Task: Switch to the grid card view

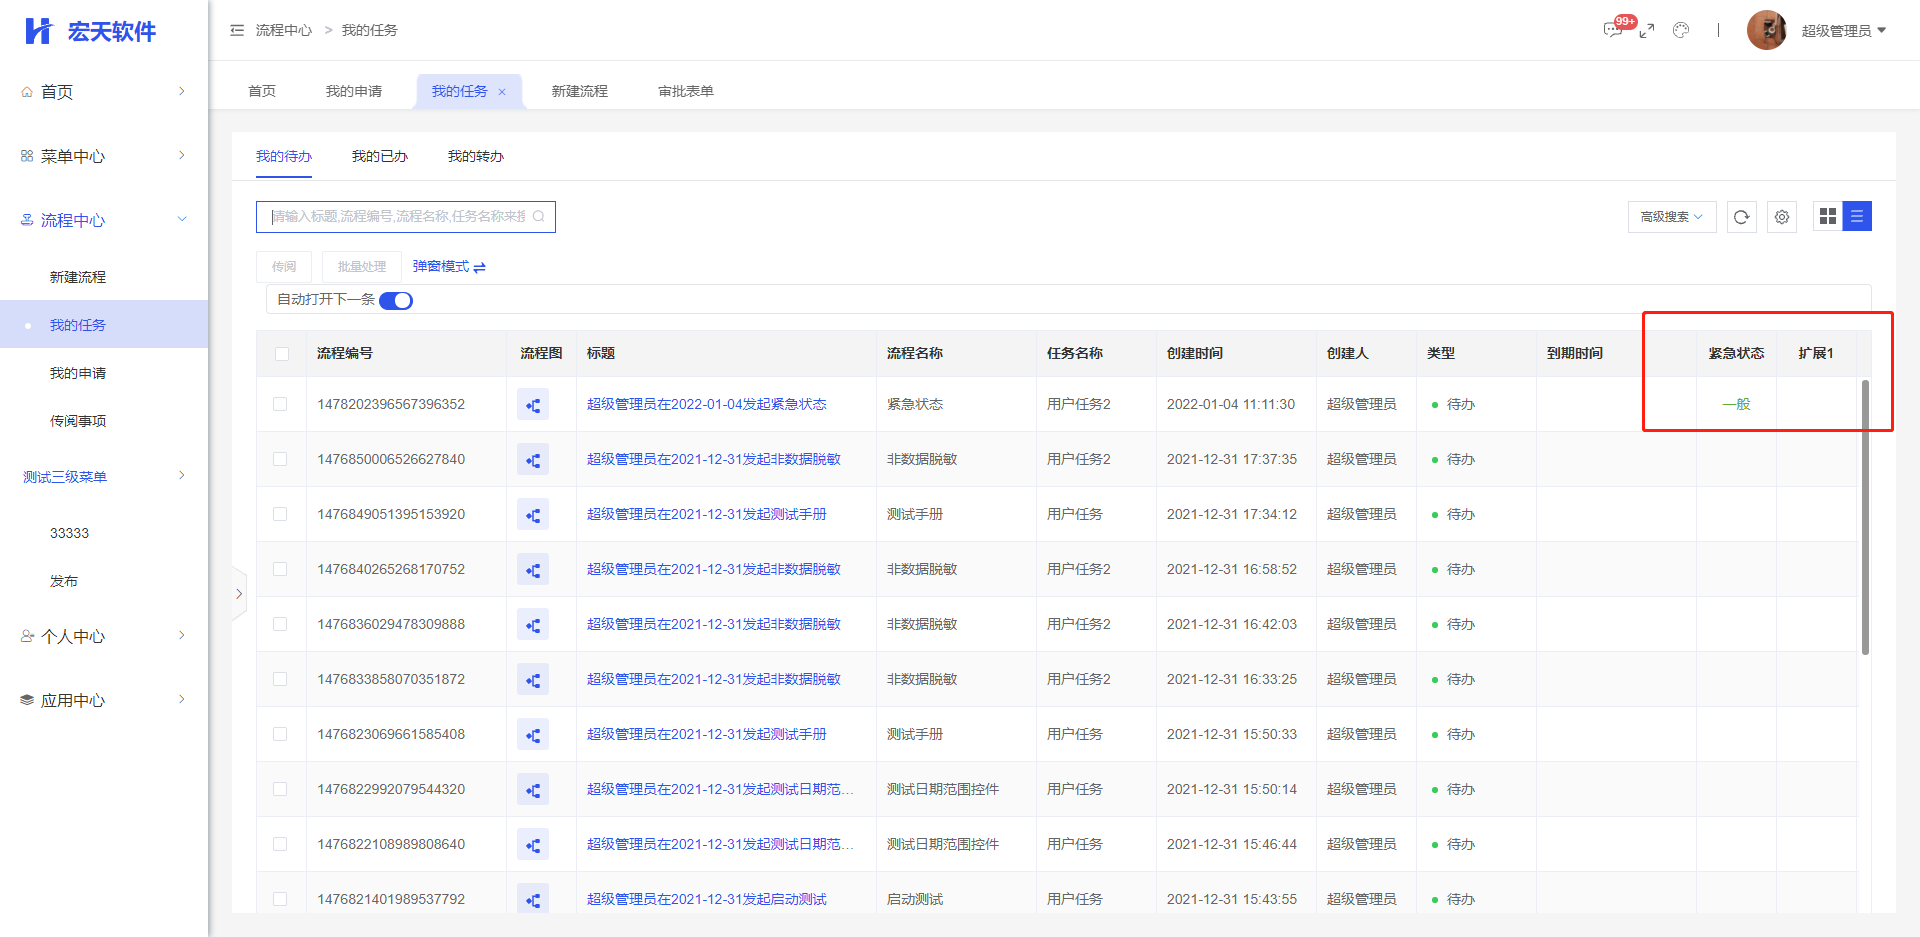Action: [x=1827, y=216]
